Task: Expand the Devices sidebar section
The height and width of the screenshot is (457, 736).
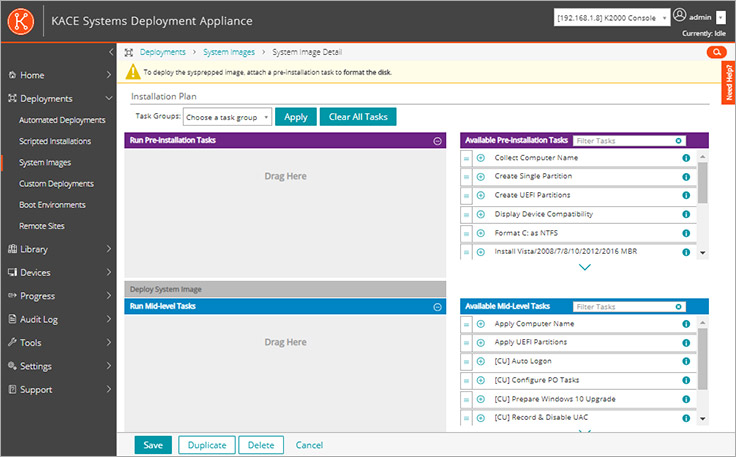Action: click(108, 272)
